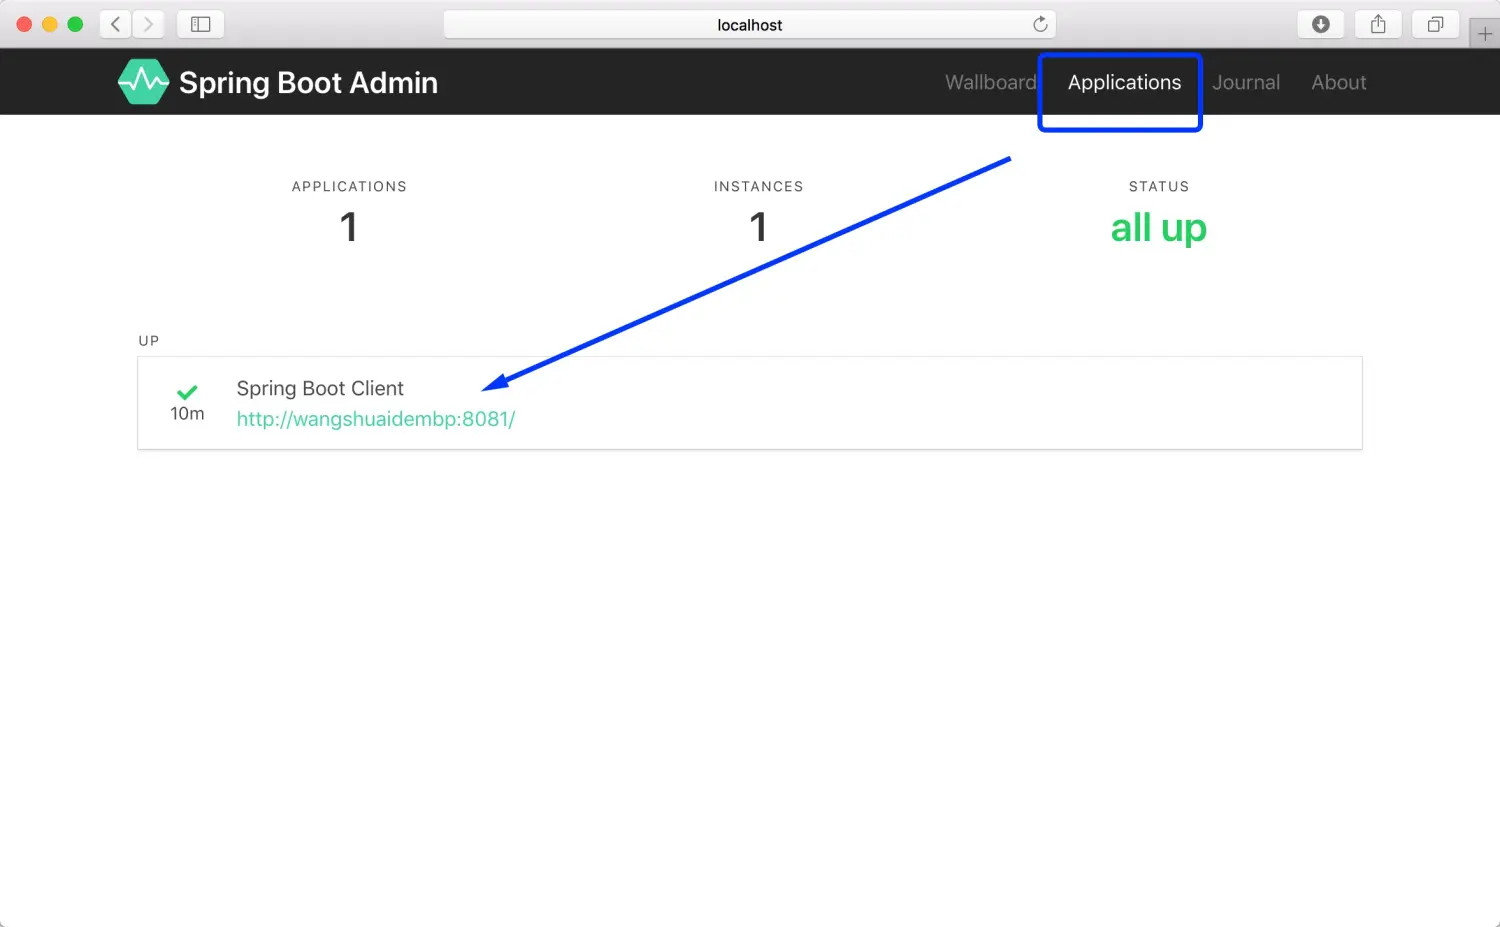Reload the page with the refresh icon
Image resolution: width=1500 pixels, height=927 pixels.
click(x=1040, y=24)
